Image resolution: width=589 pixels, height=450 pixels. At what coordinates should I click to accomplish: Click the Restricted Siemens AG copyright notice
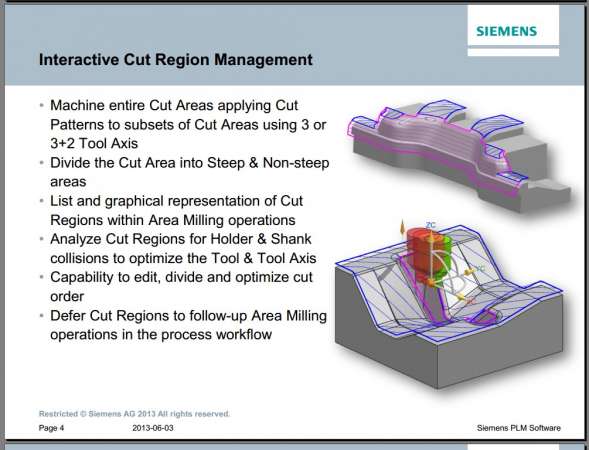[134, 414]
